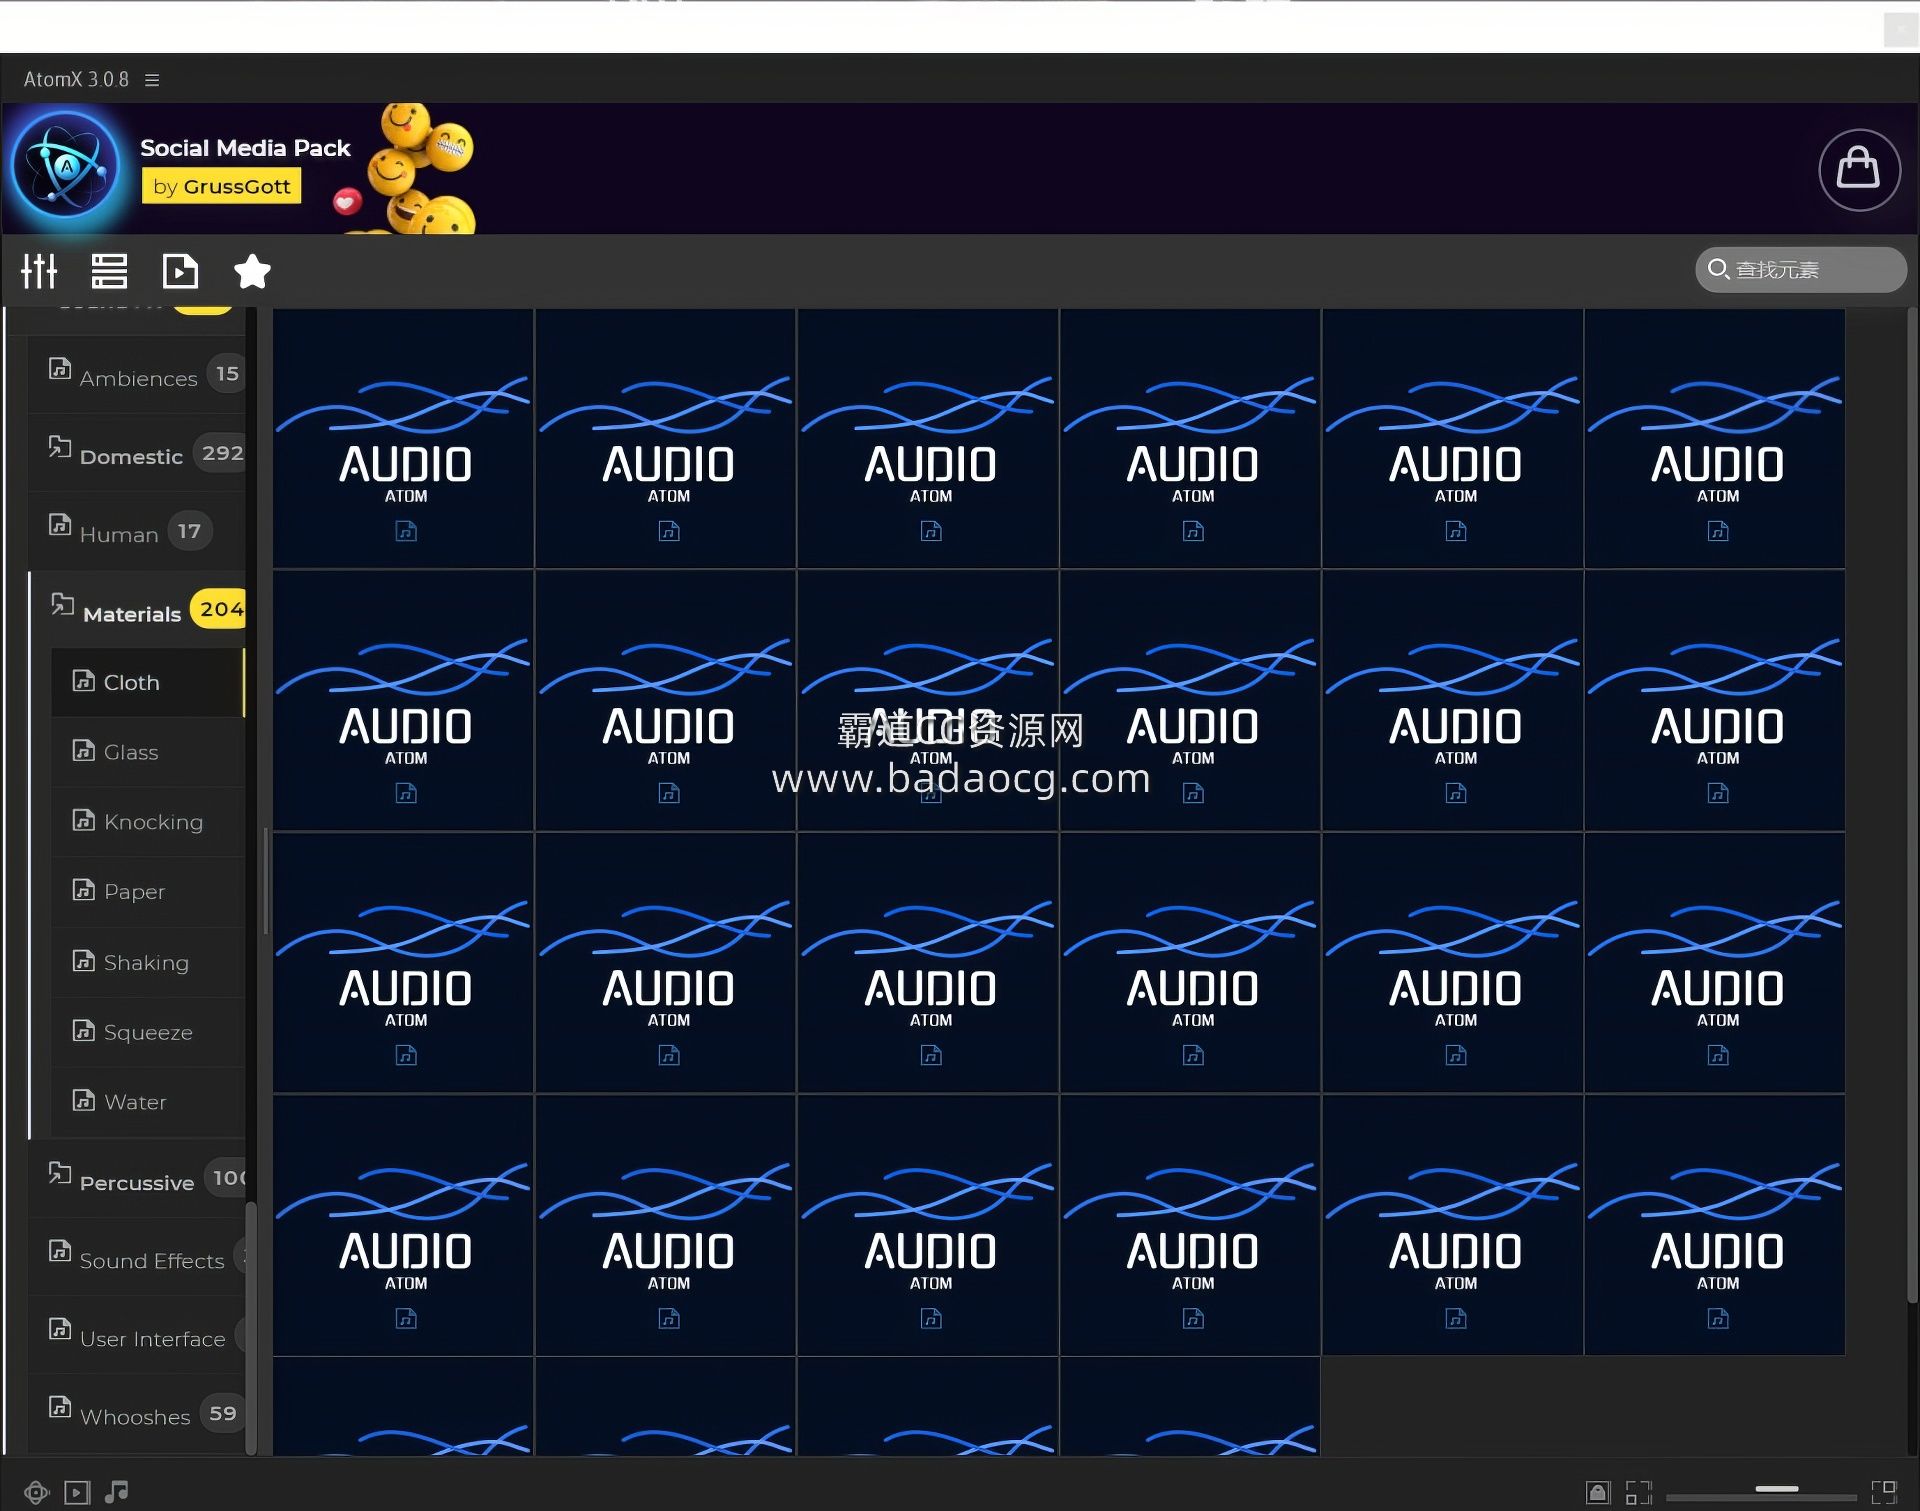The height and width of the screenshot is (1511, 1920).
Task: Open the Cloth subcategory
Action: coord(148,682)
